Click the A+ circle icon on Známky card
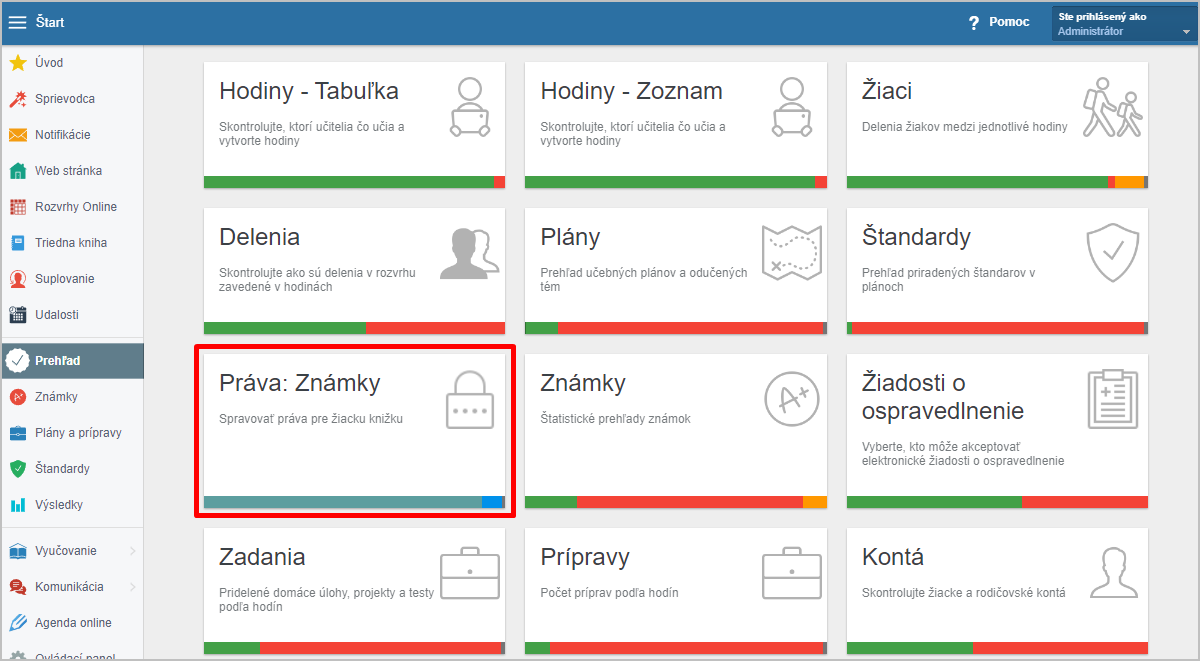1200x661 pixels. pyautogui.click(x=792, y=399)
